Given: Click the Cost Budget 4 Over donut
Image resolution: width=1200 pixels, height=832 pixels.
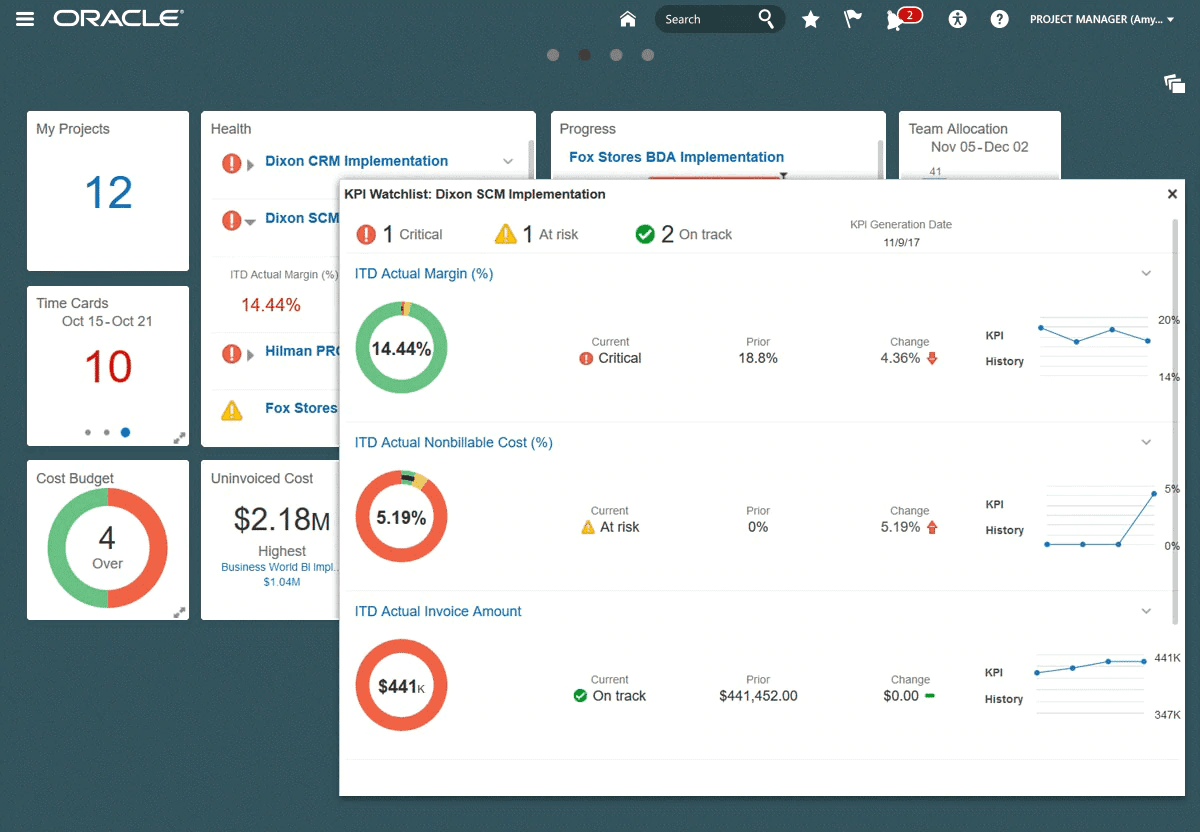Looking at the screenshot, I should [107, 548].
